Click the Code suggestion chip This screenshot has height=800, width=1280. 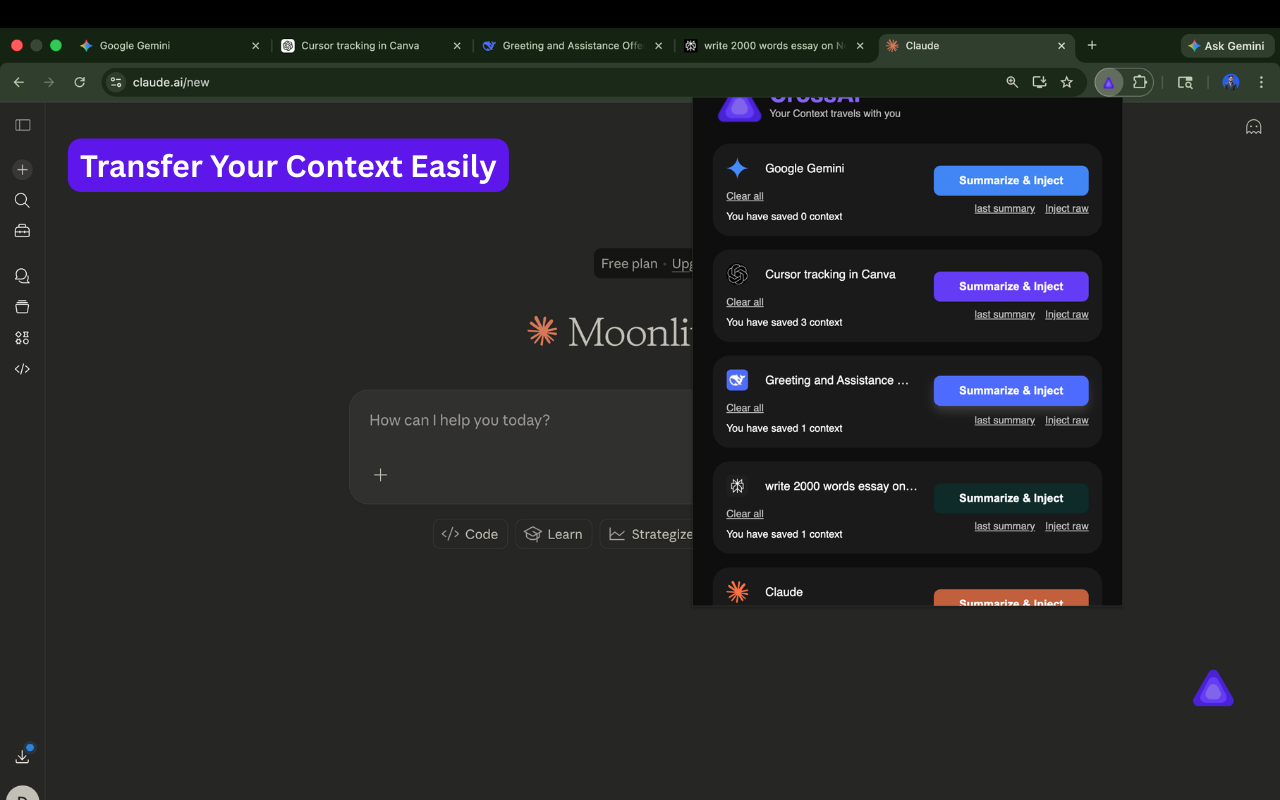pyautogui.click(x=470, y=534)
